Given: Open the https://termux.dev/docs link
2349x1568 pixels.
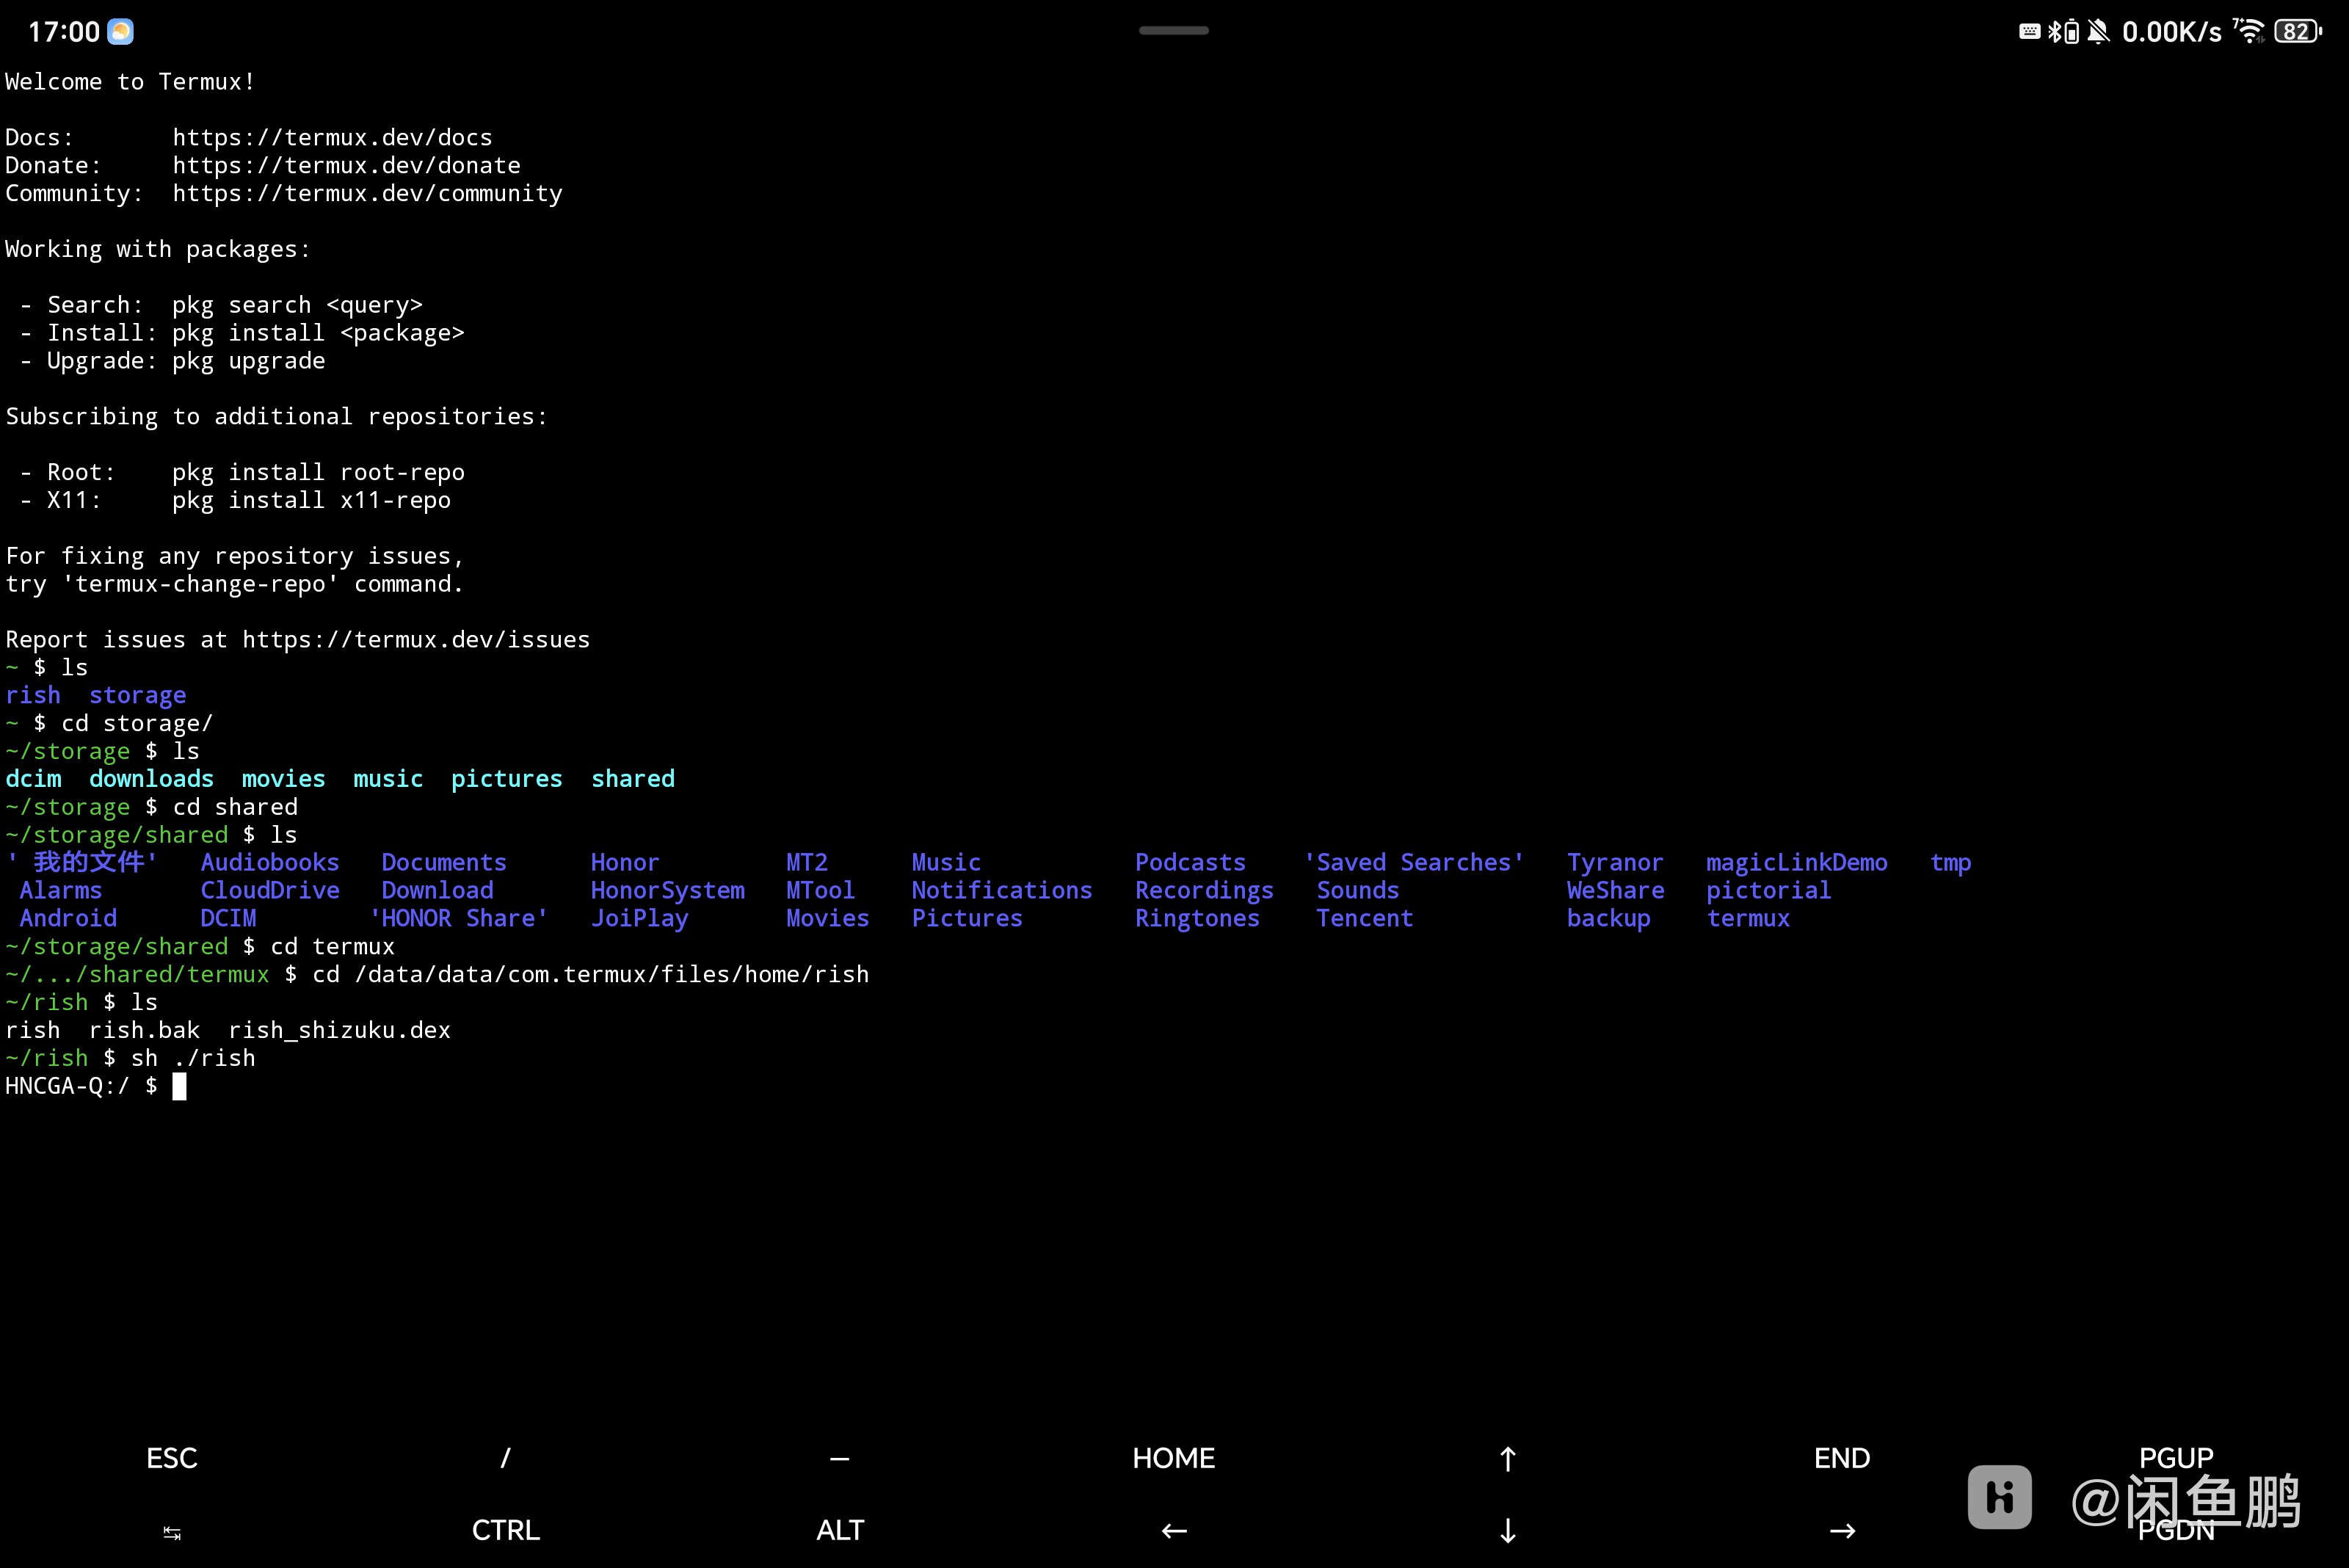Looking at the screenshot, I should tap(332, 137).
